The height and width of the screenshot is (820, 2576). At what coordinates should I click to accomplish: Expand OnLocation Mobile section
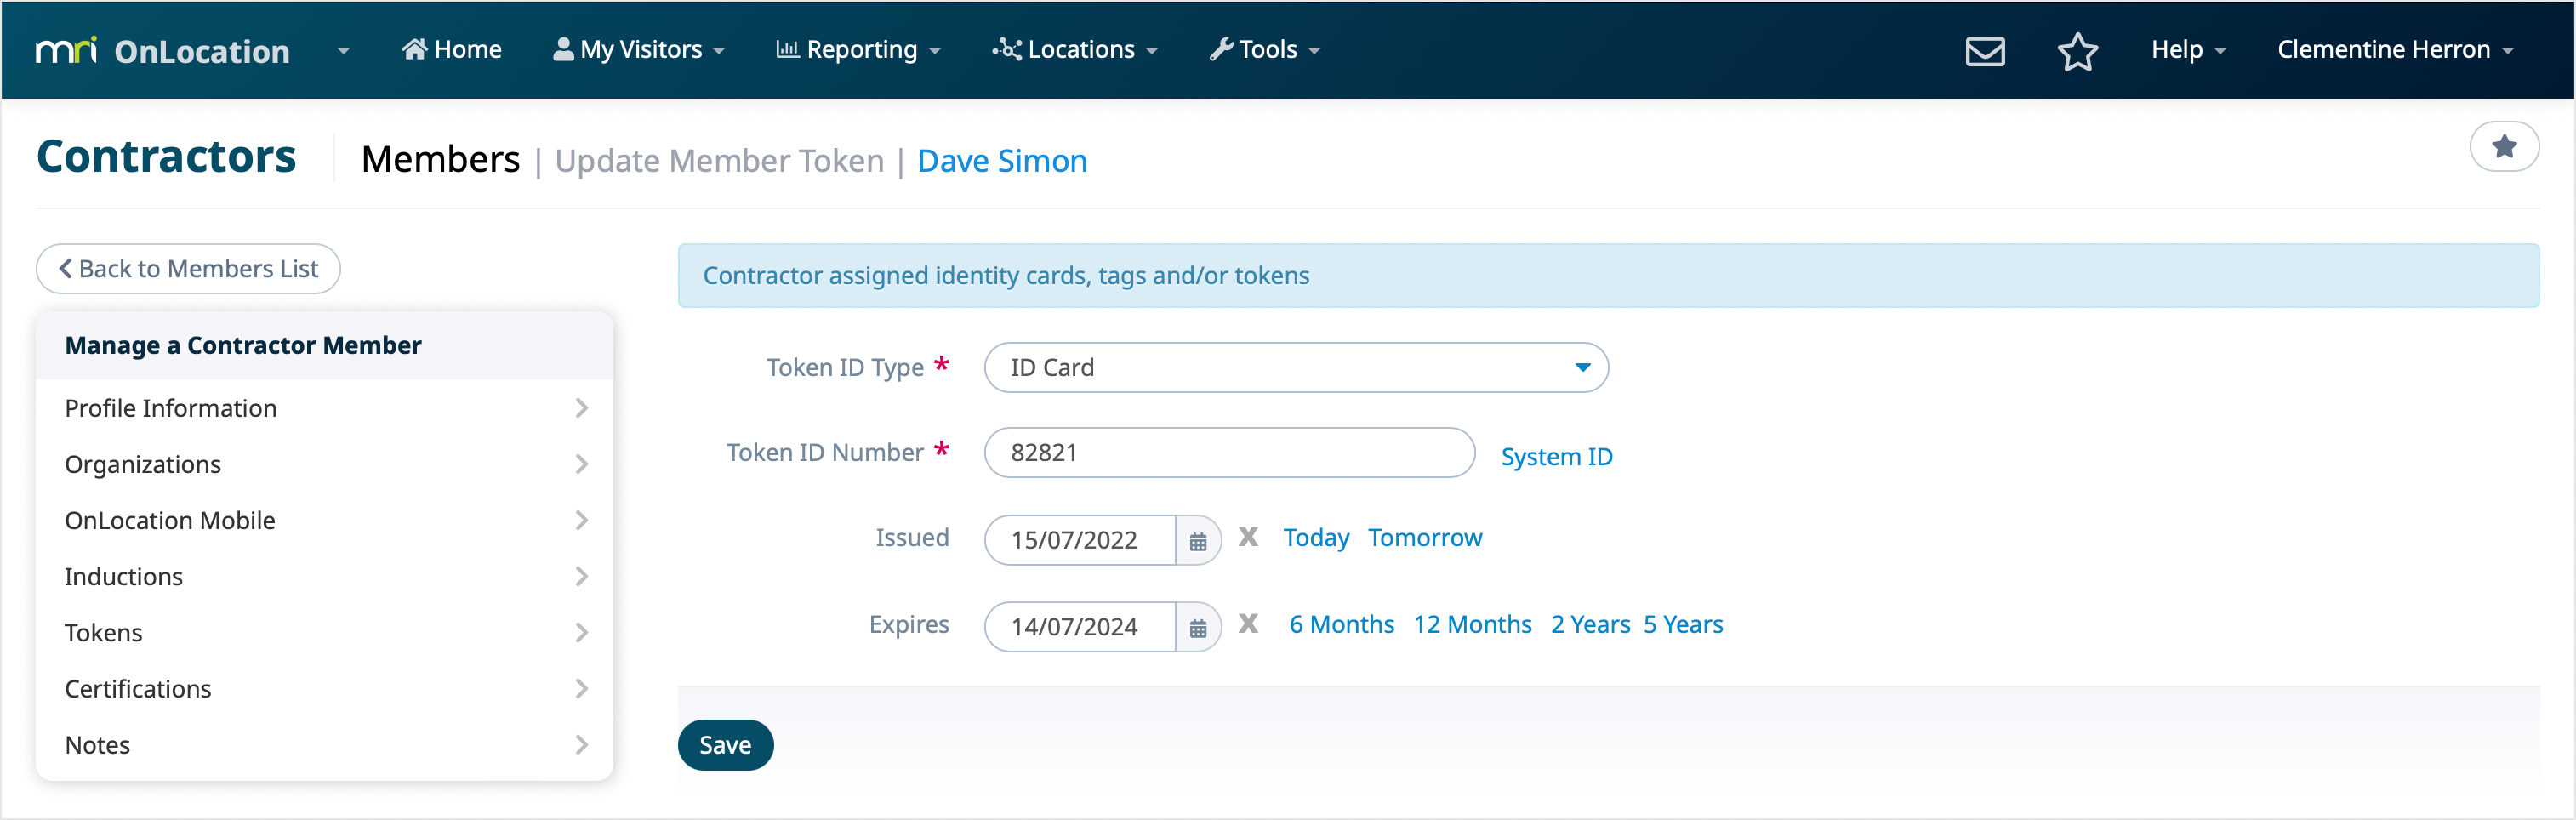(324, 520)
